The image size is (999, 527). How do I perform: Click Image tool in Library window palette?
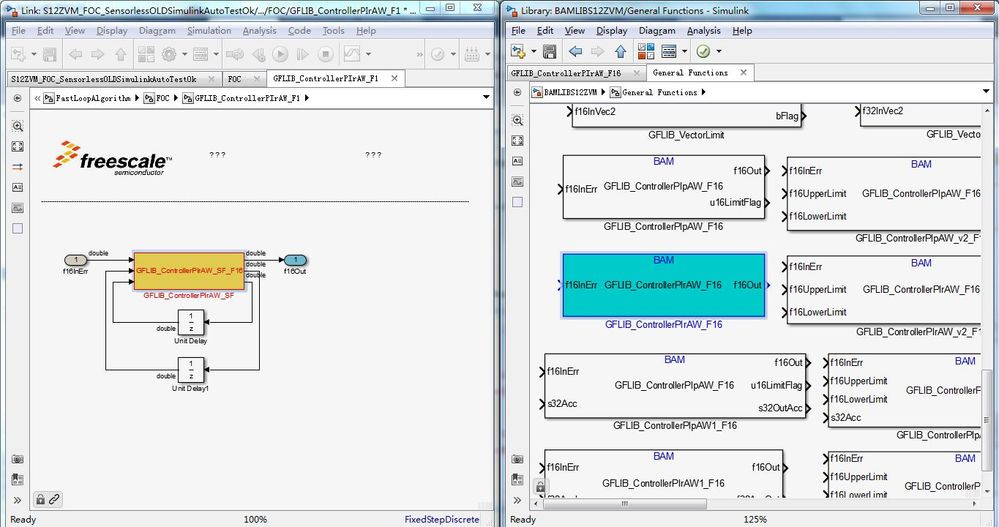tap(517, 182)
